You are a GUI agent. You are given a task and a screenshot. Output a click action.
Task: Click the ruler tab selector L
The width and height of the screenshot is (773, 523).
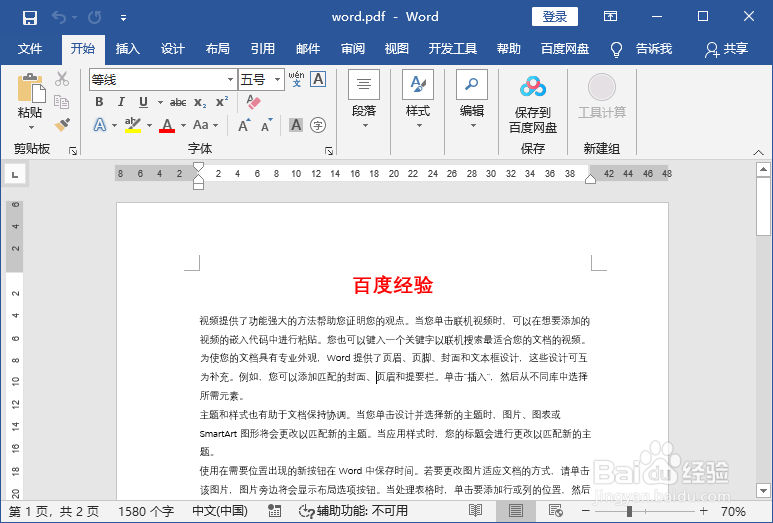[15, 174]
